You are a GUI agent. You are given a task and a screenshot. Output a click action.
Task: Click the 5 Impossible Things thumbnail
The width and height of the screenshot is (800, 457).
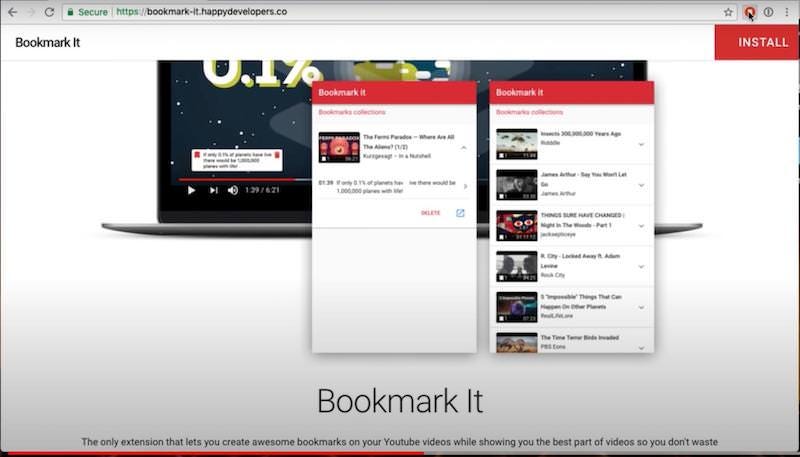(517, 307)
